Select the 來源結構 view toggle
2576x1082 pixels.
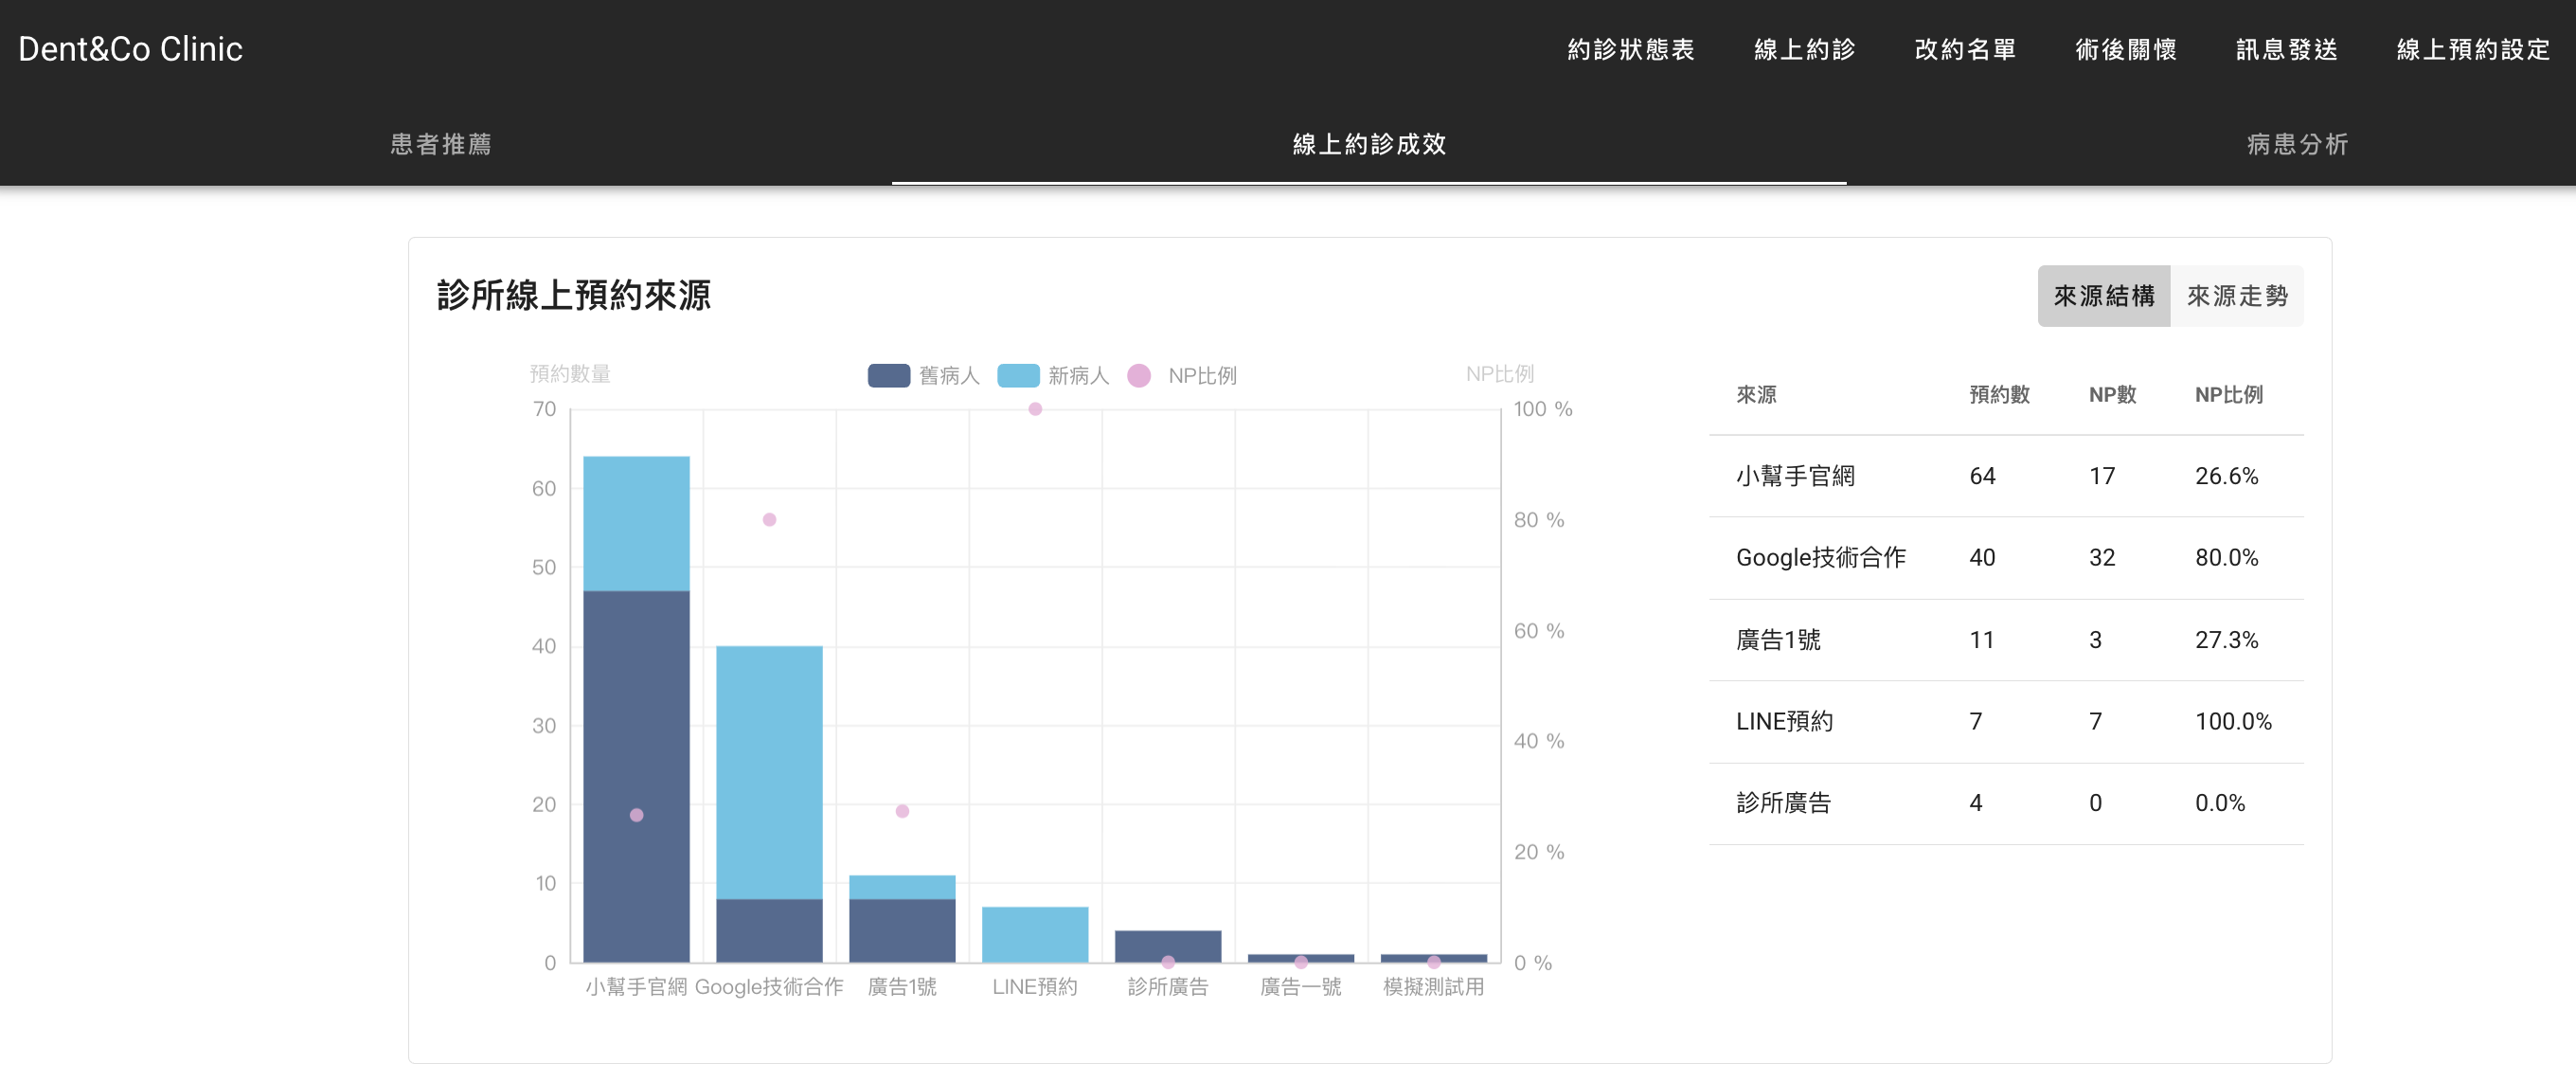click(x=2104, y=295)
